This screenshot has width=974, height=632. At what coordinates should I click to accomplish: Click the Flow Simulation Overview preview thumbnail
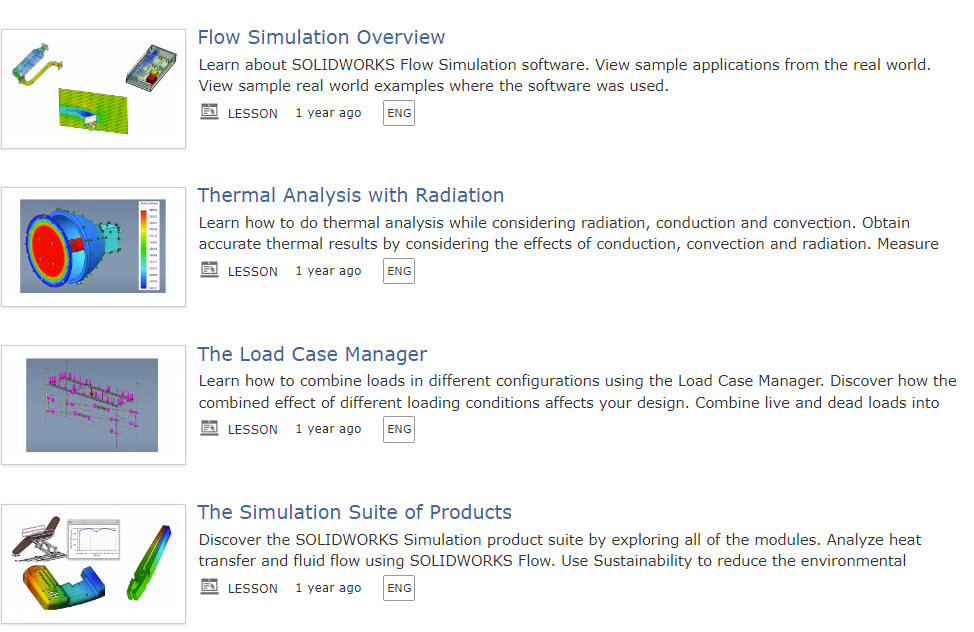pos(93,88)
